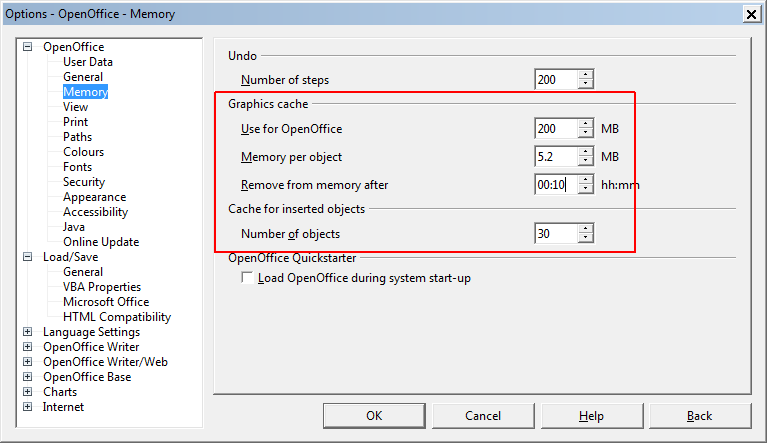Viewport: 767px width, 443px height.
Task: Increase Memory per object value
Action: [x=585, y=152]
